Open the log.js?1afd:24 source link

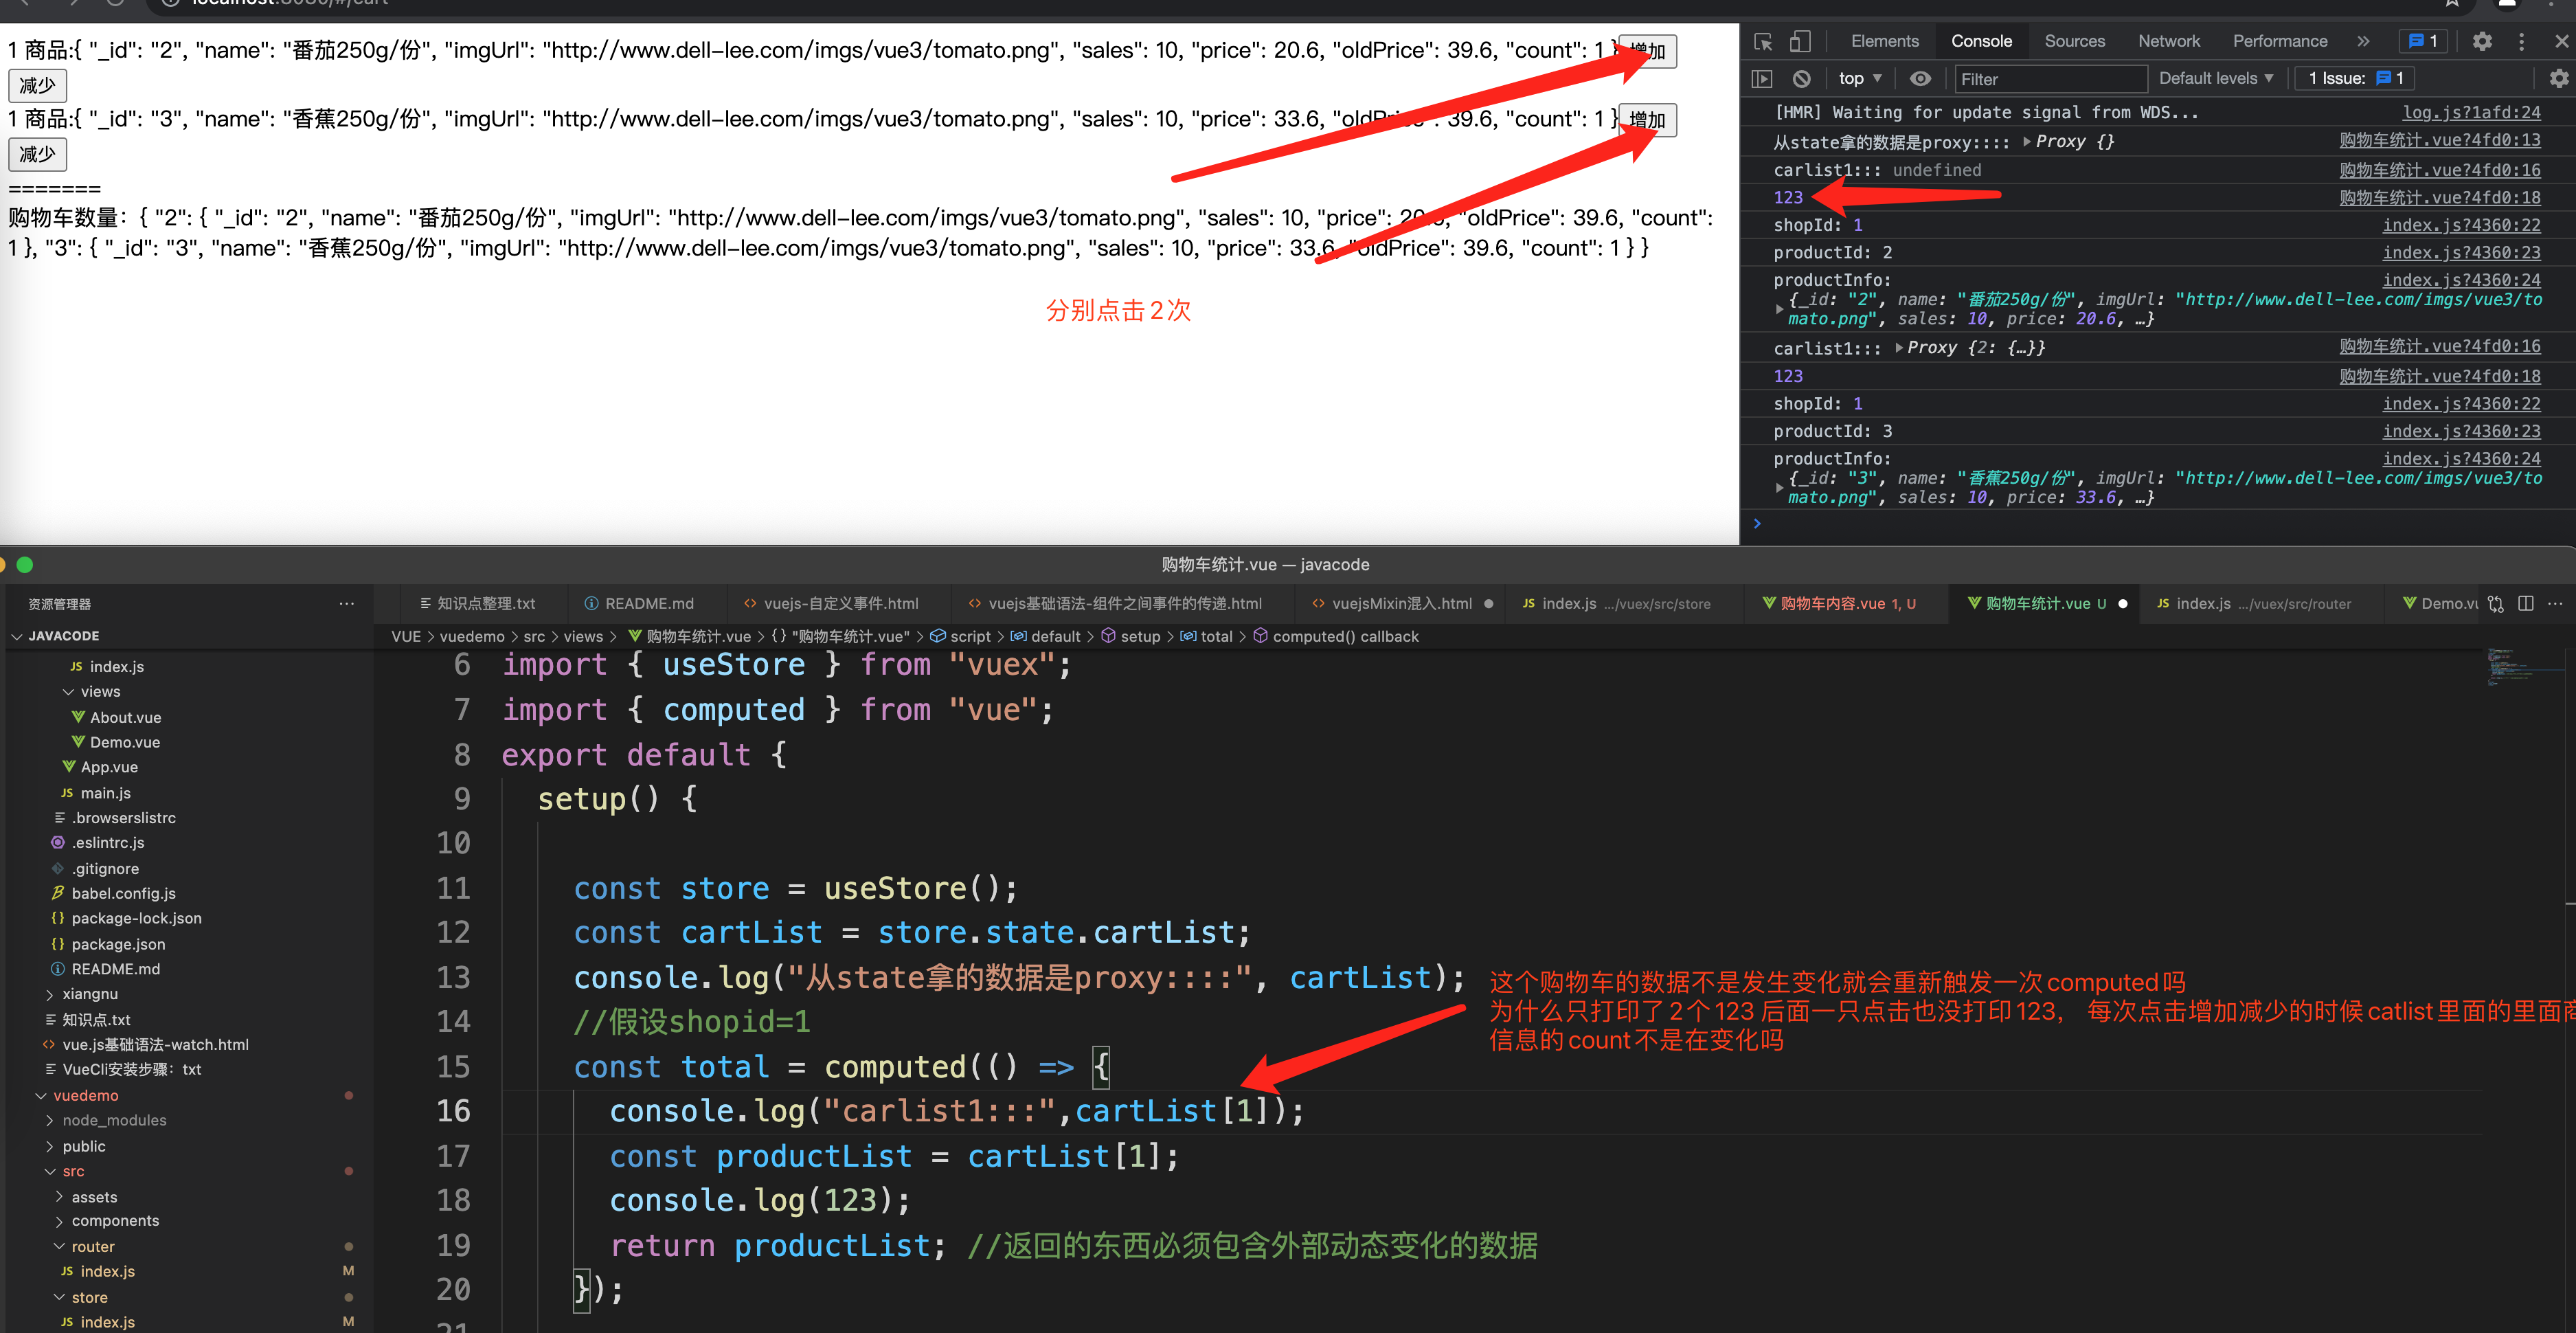pos(2471,112)
